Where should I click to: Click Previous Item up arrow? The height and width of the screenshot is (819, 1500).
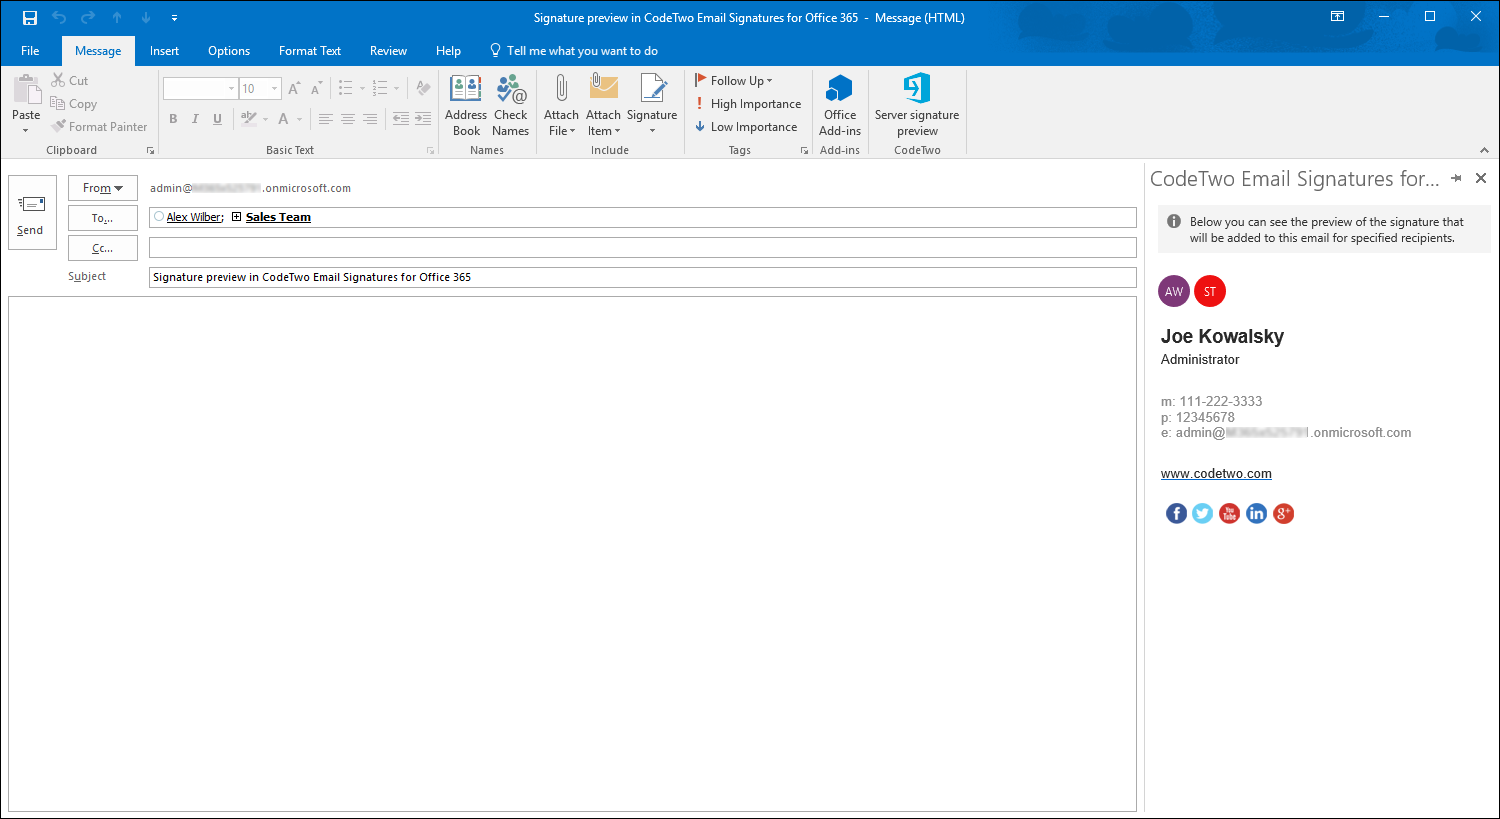117,18
